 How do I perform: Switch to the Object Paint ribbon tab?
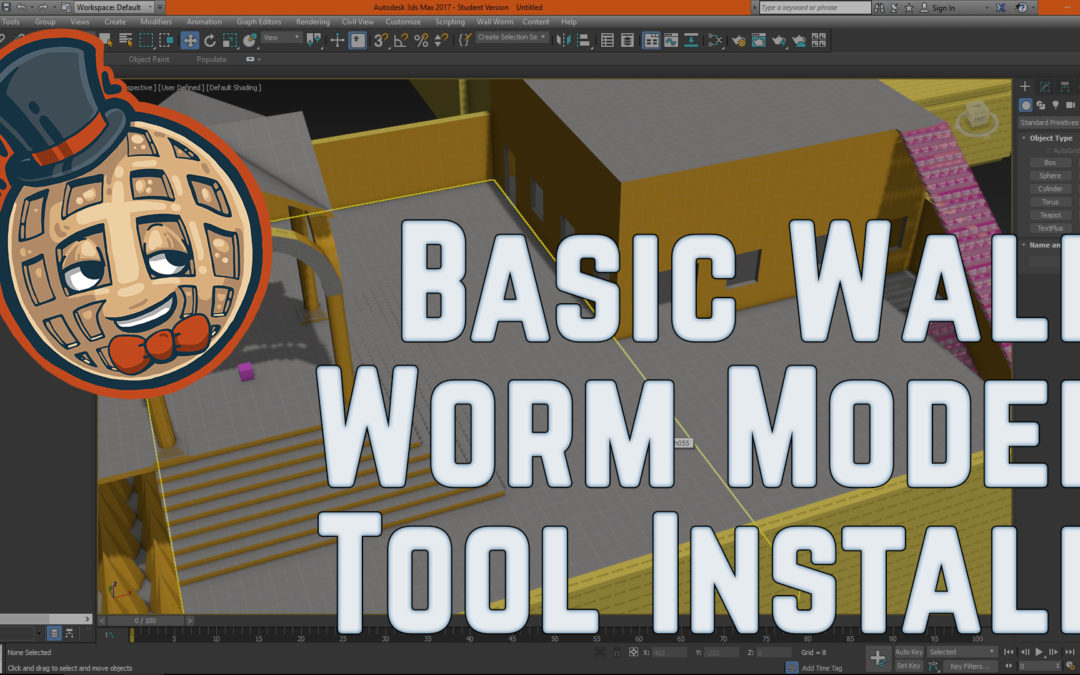click(149, 59)
